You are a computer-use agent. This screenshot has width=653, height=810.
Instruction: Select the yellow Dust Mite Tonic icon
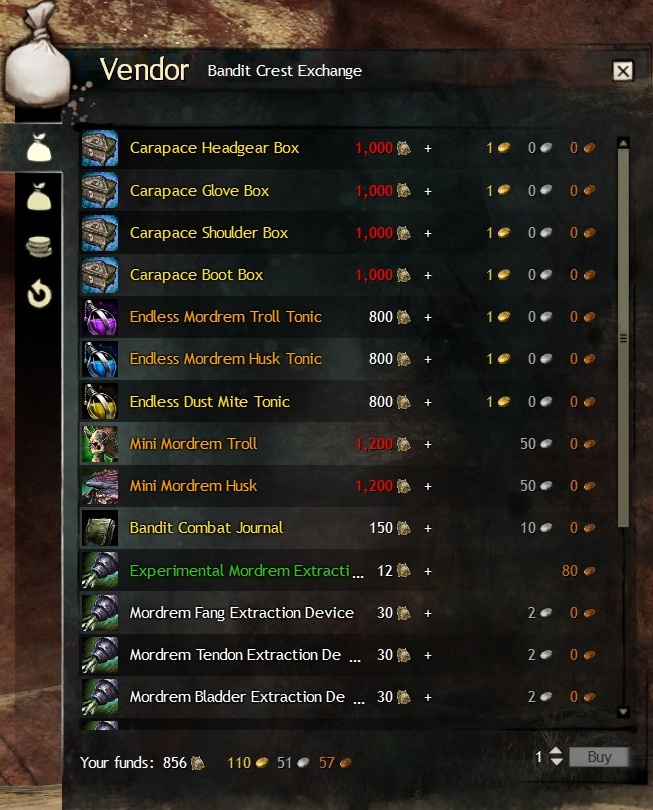click(100, 401)
